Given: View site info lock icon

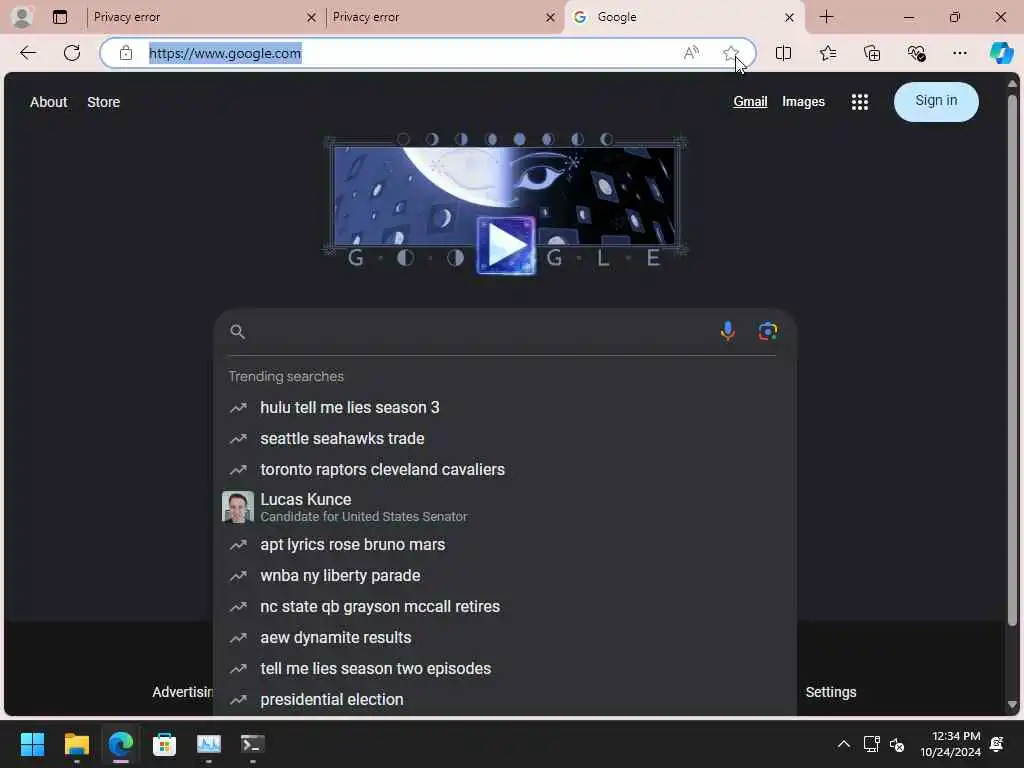Looking at the screenshot, I should pyautogui.click(x=125, y=53).
